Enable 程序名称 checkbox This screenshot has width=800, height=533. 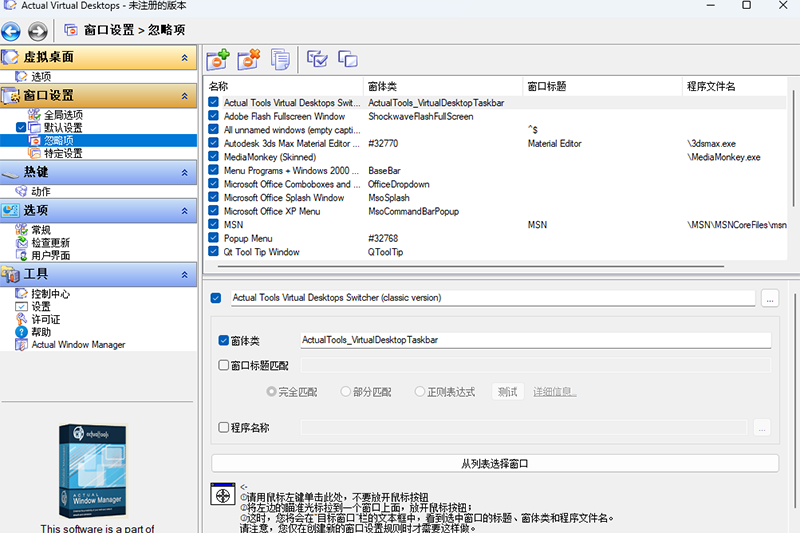tap(223, 427)
